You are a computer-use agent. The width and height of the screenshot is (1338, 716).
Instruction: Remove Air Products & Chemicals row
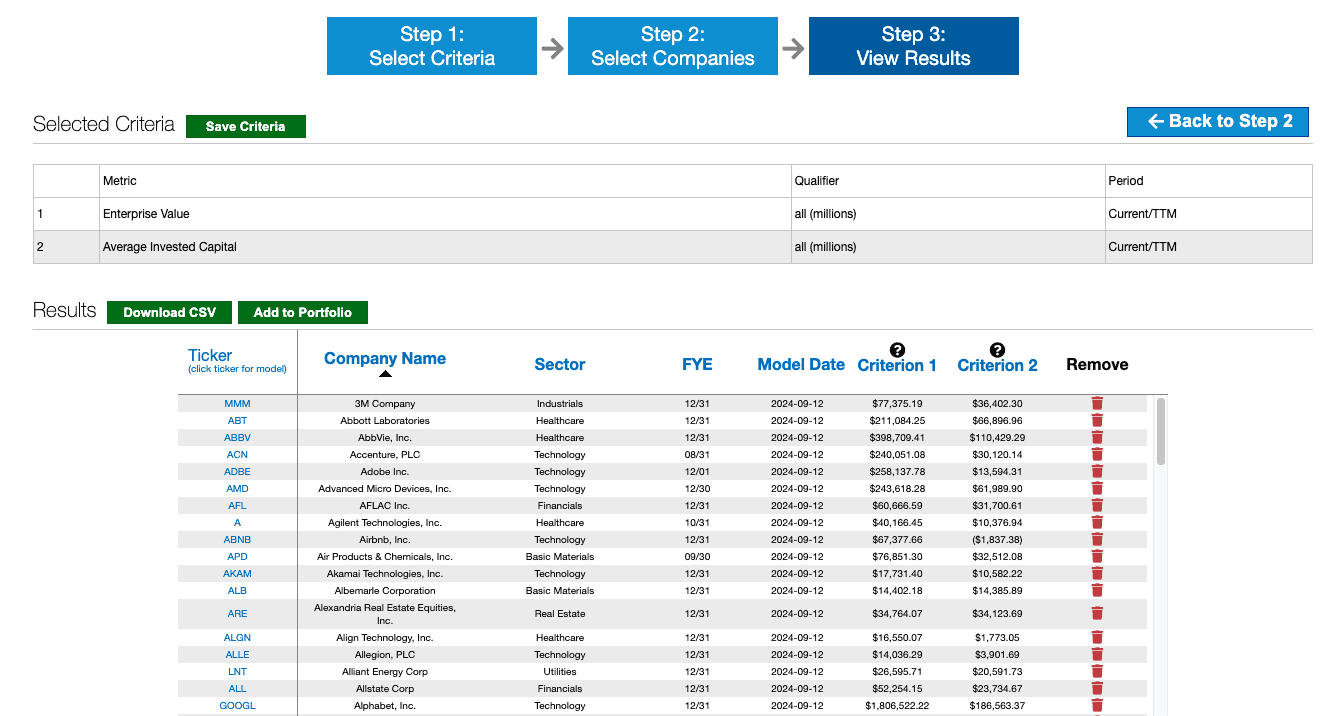click(1097, 557)
